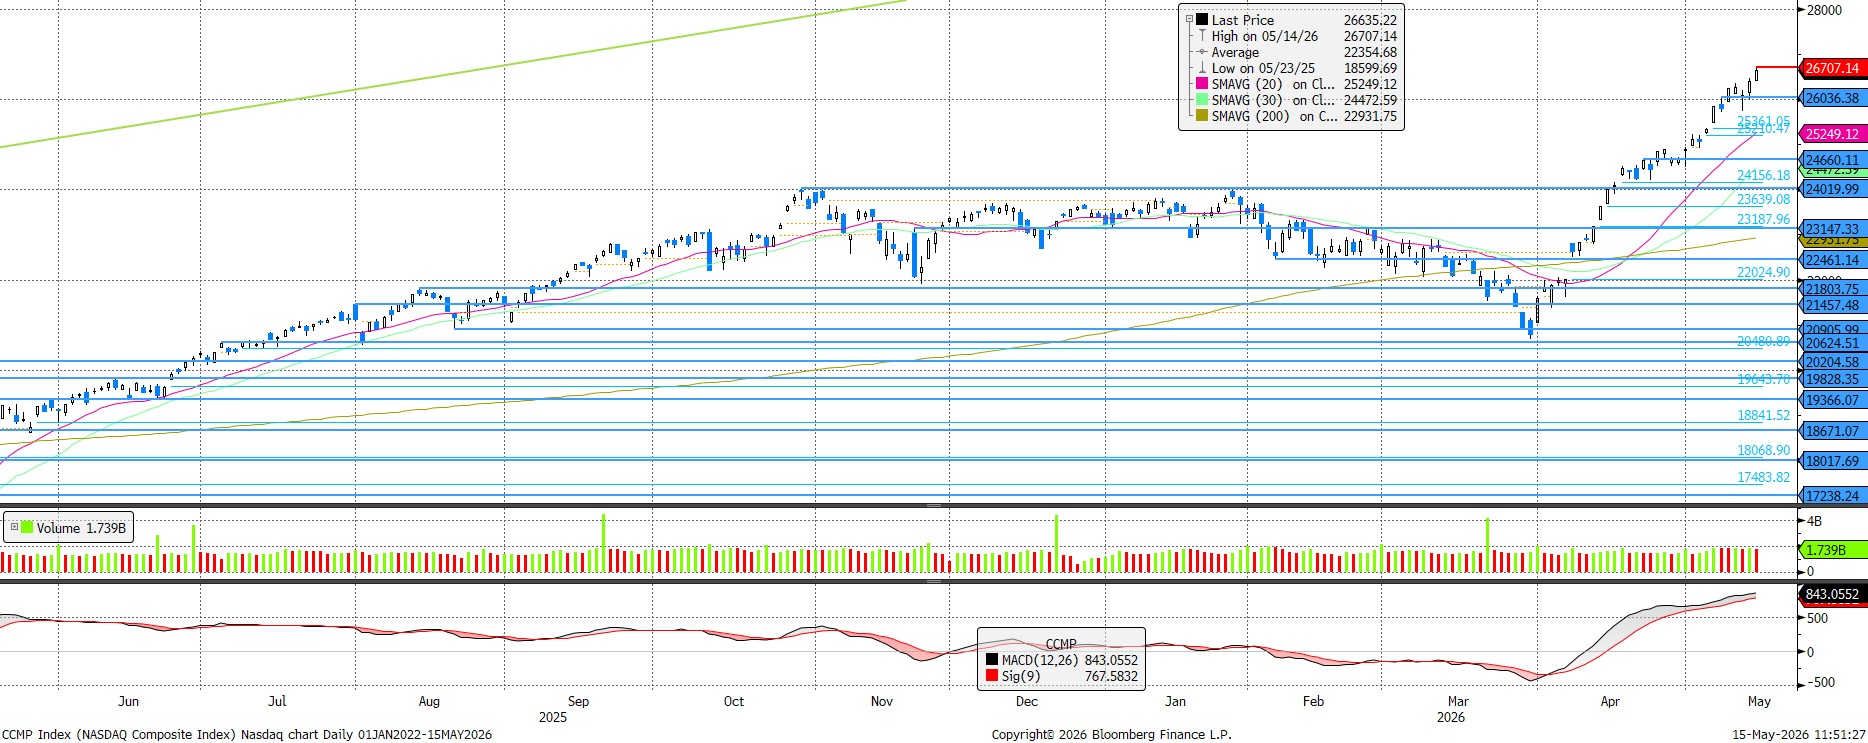Click the Oct label on date axis
The width and height of the screenshot is (1868, 743).
tap(734, 701)
